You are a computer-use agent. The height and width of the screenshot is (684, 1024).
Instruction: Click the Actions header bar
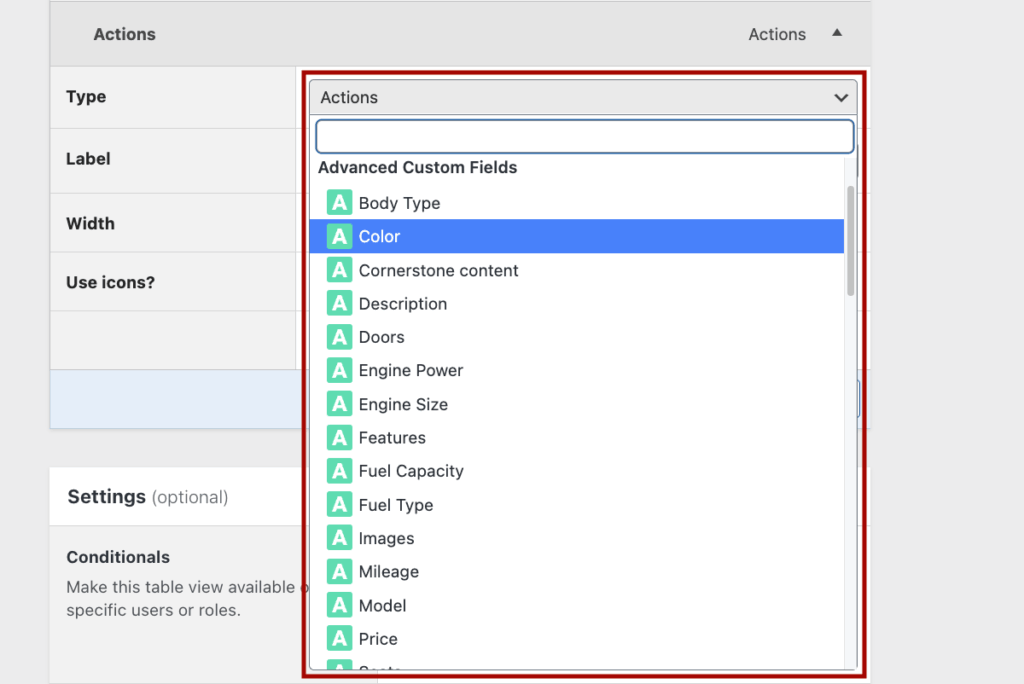[124, 33]
